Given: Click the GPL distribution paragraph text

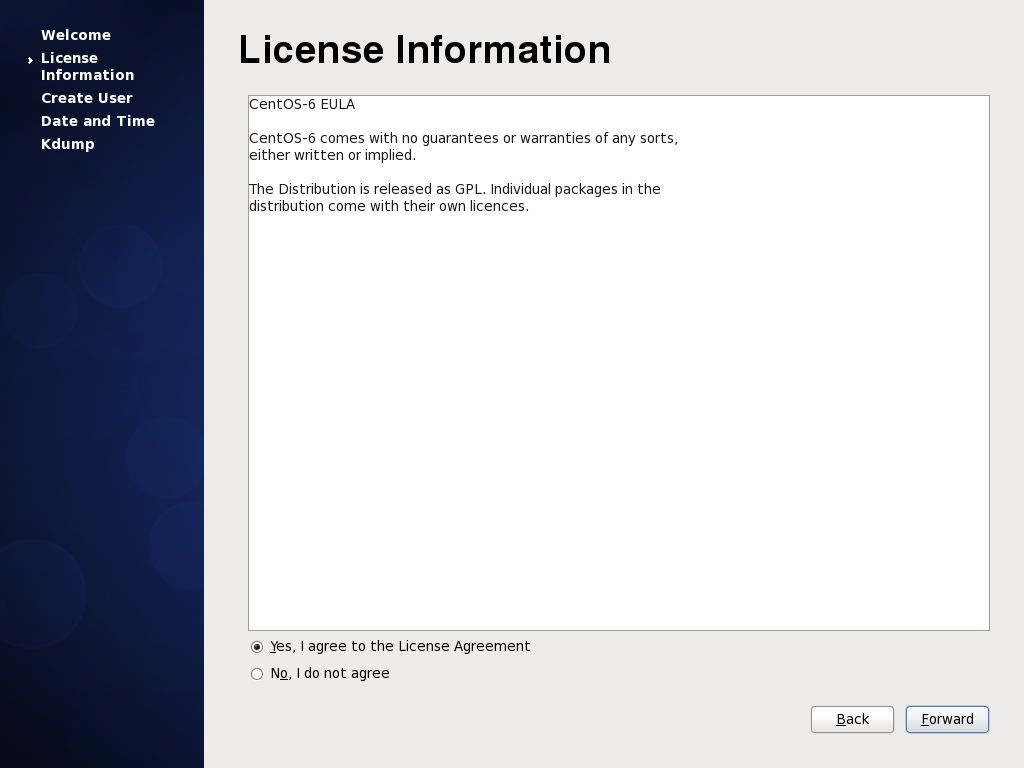Looking at the screenshot, I should click(x=455, y=197).
